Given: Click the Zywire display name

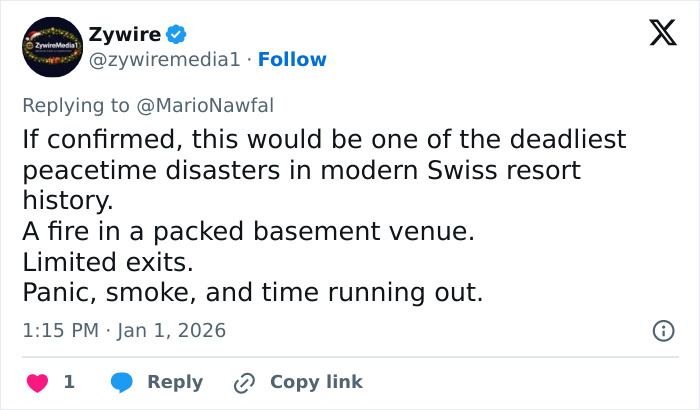Looking at the screenshot, I should pos(123,34).
